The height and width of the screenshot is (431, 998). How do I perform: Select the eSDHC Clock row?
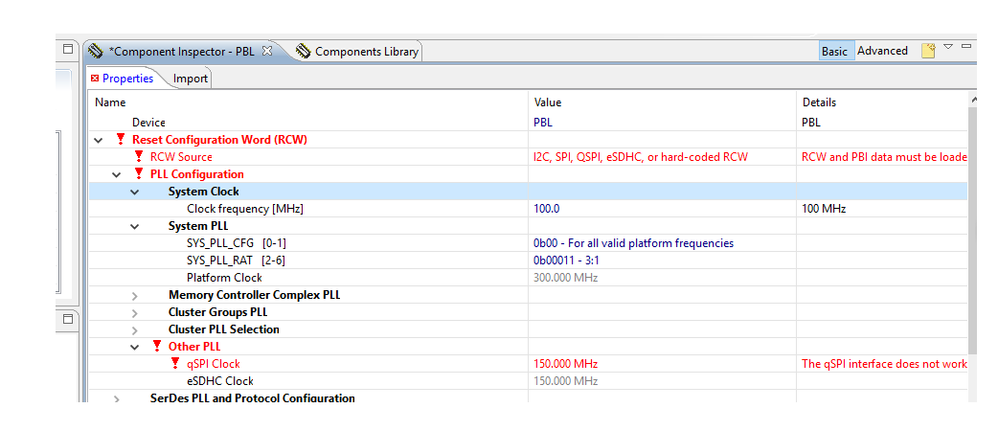click(x=528, y=381)
